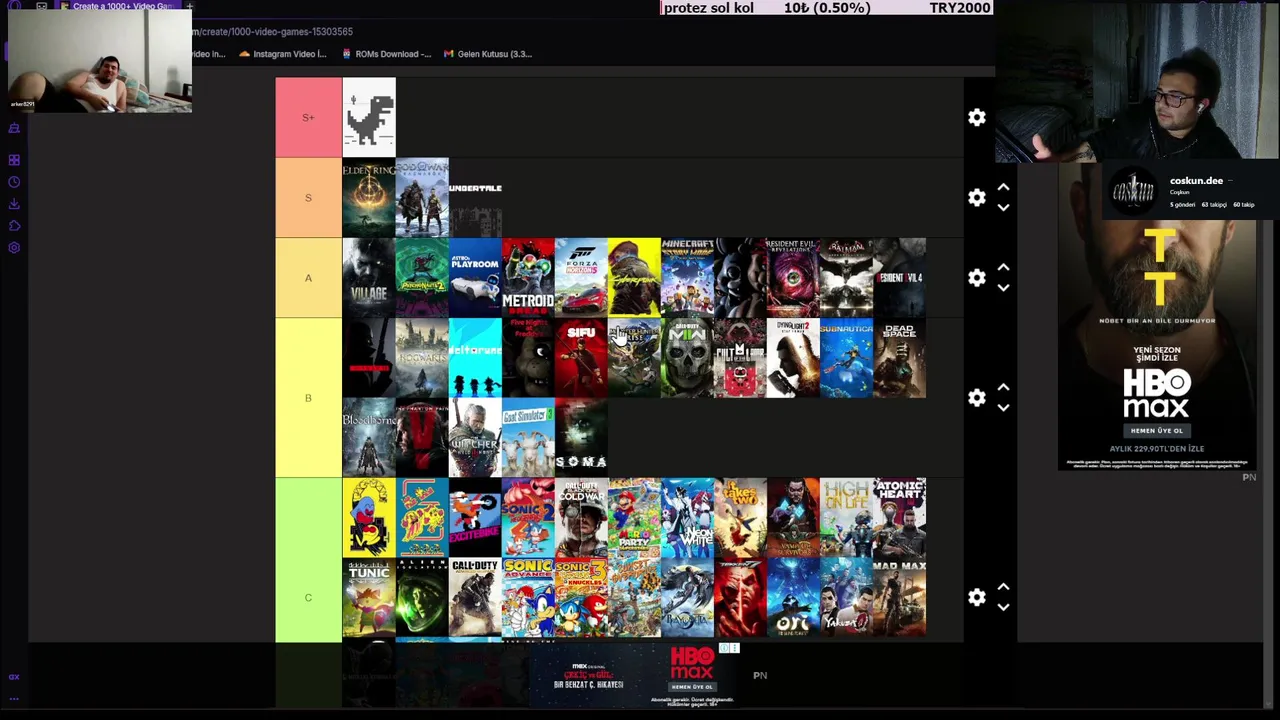Select the Tunic tile
The height and width of the screenshot is (720, 1280).
coord(369,598)
